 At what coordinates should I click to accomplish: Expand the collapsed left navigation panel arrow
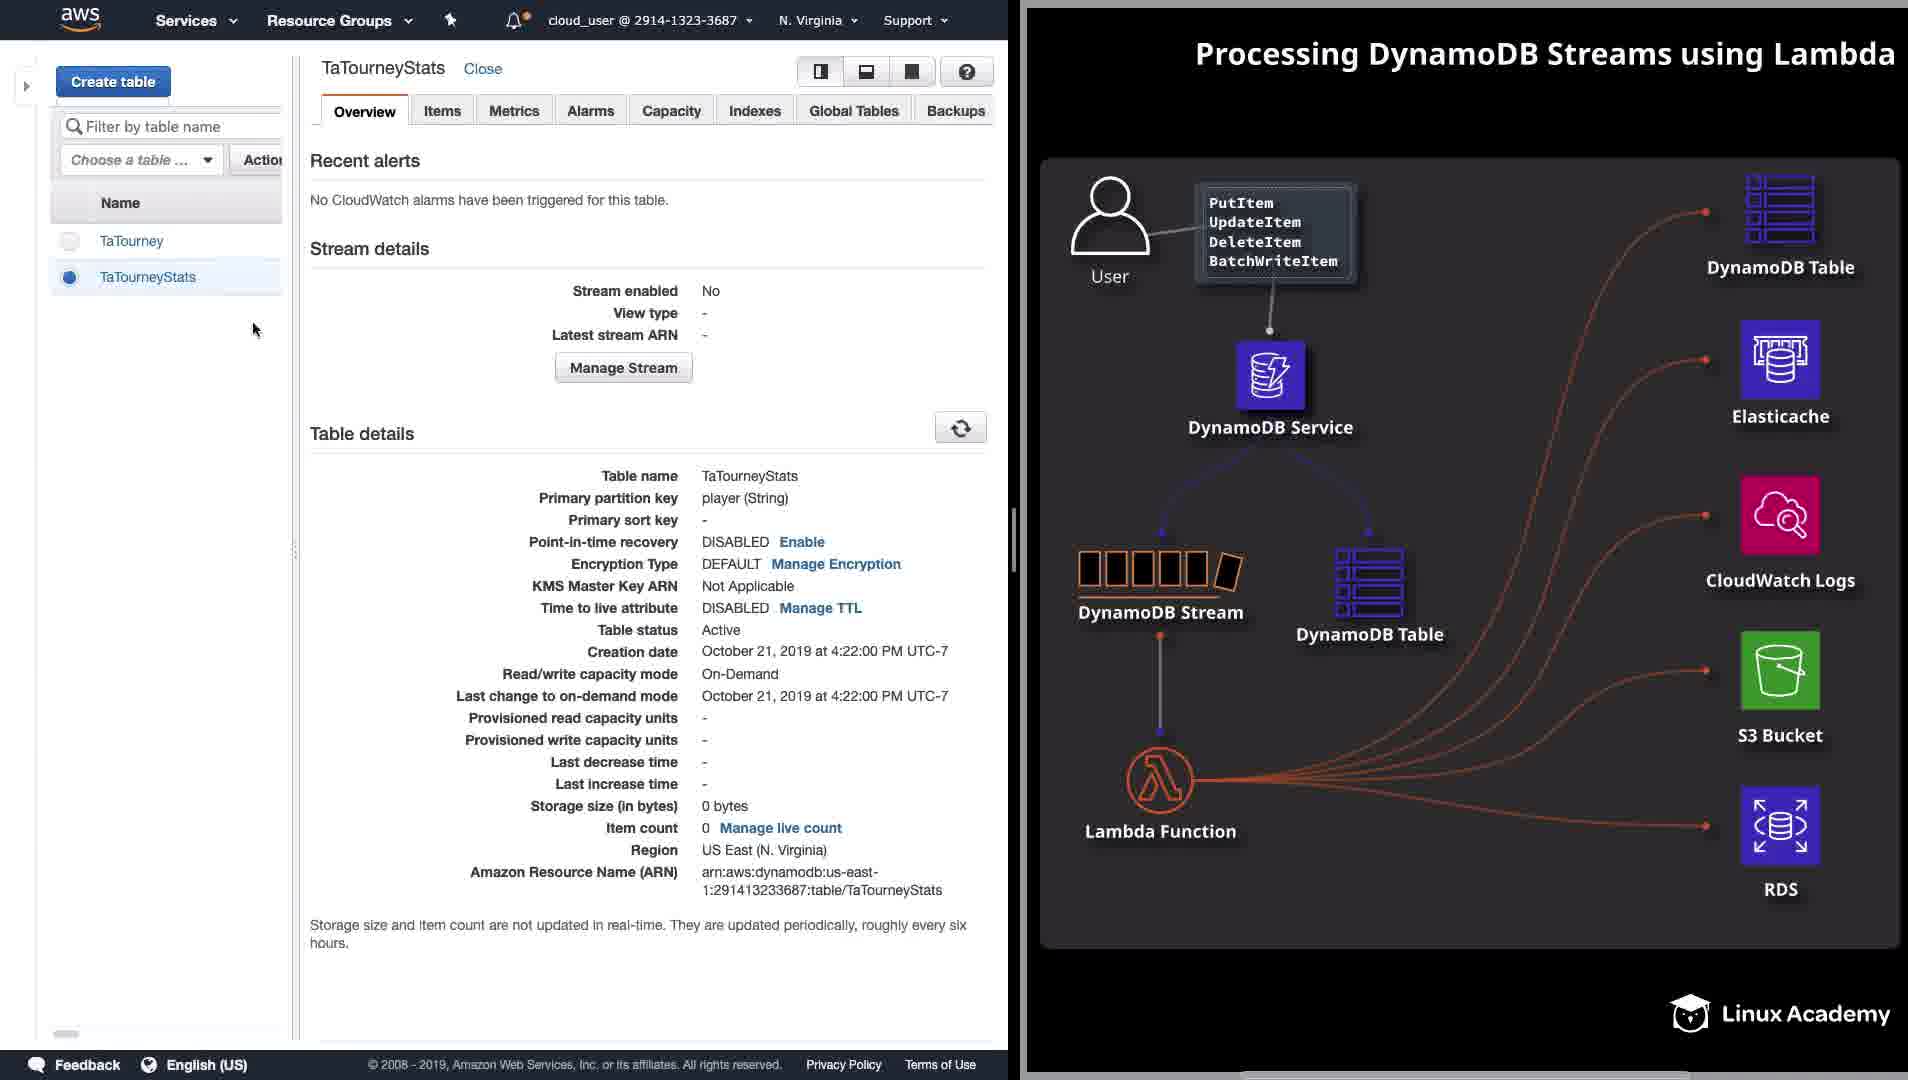tap(27, 86)
